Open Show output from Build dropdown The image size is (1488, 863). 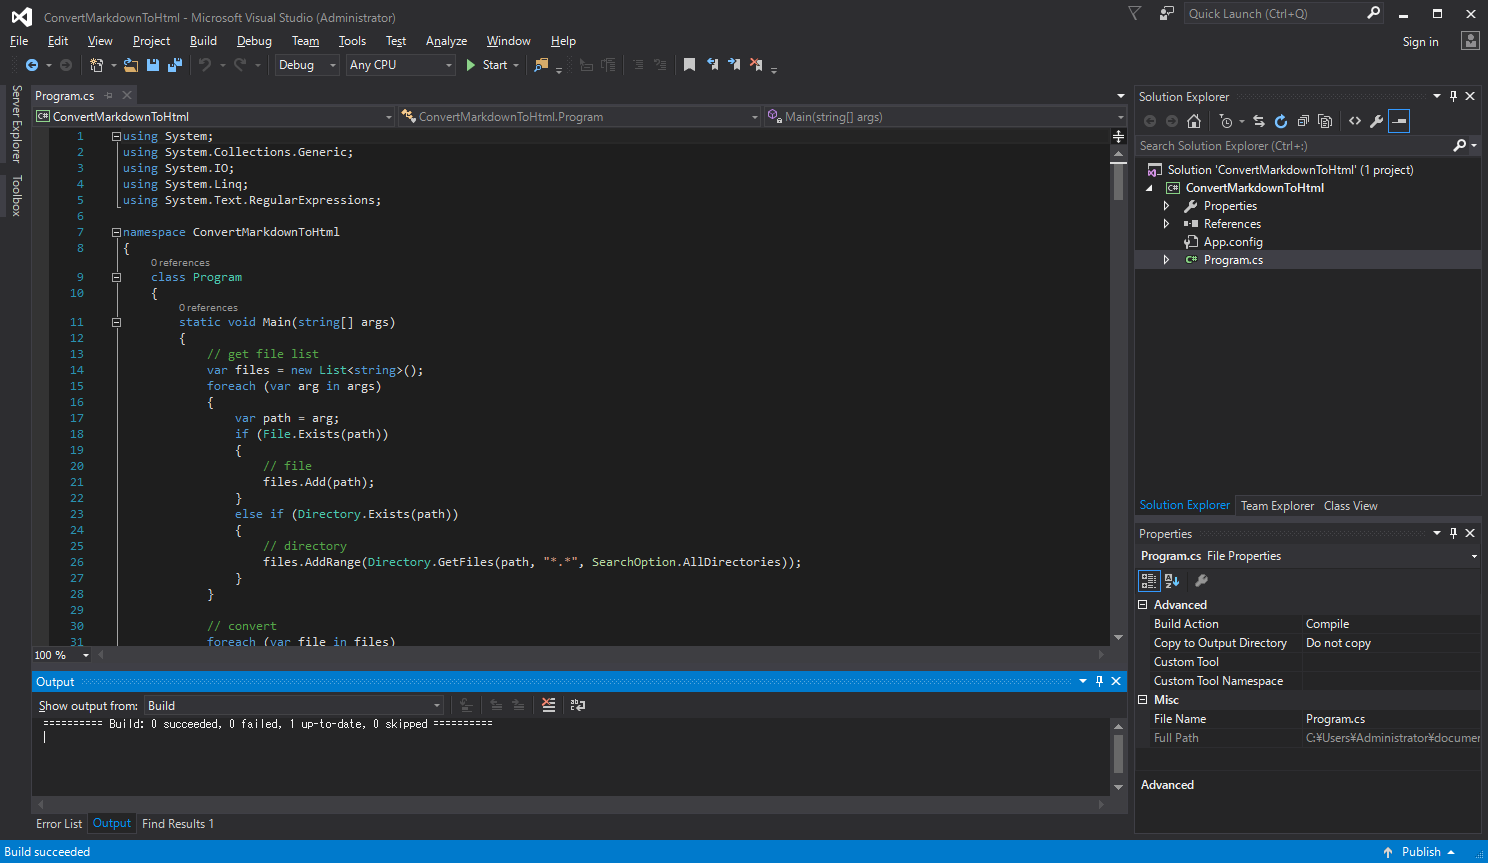[x=294, y=706]
